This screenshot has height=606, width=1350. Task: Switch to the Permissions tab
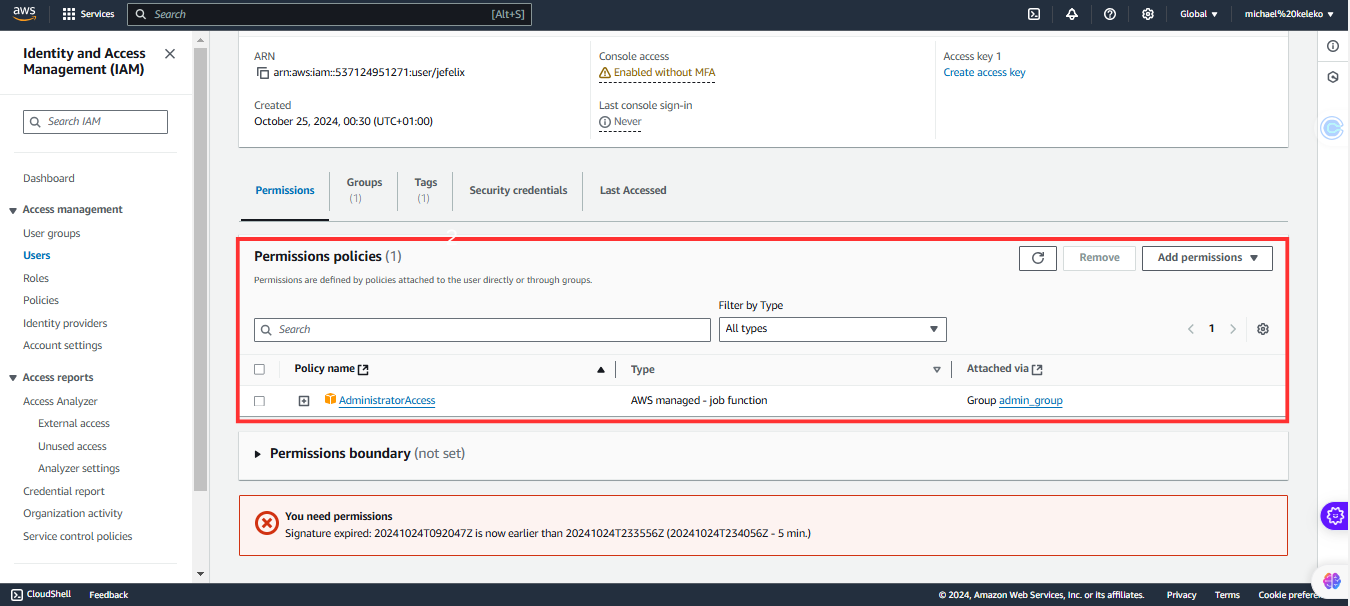pos(285,190)
